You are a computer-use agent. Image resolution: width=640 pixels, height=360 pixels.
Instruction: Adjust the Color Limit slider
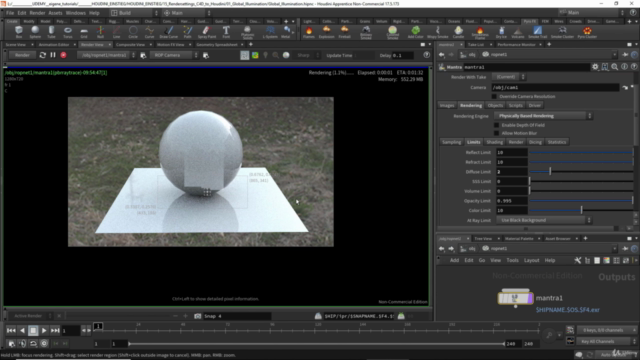pos(581,210)
